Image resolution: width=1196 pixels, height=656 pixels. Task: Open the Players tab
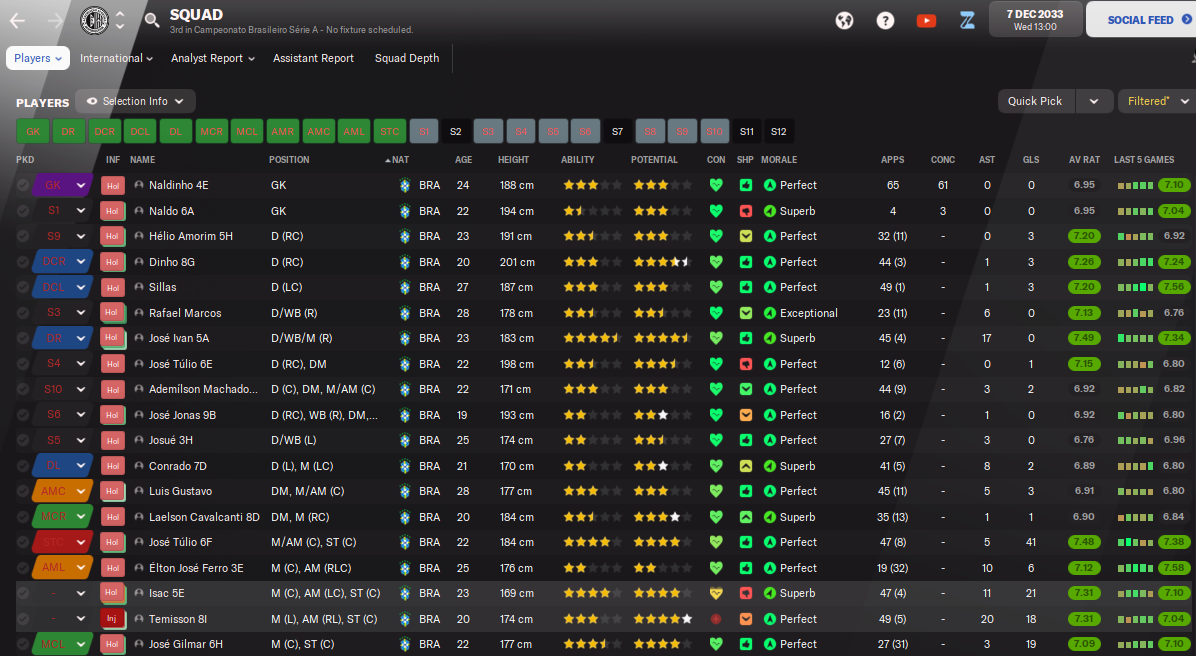(x=37, y=58)
